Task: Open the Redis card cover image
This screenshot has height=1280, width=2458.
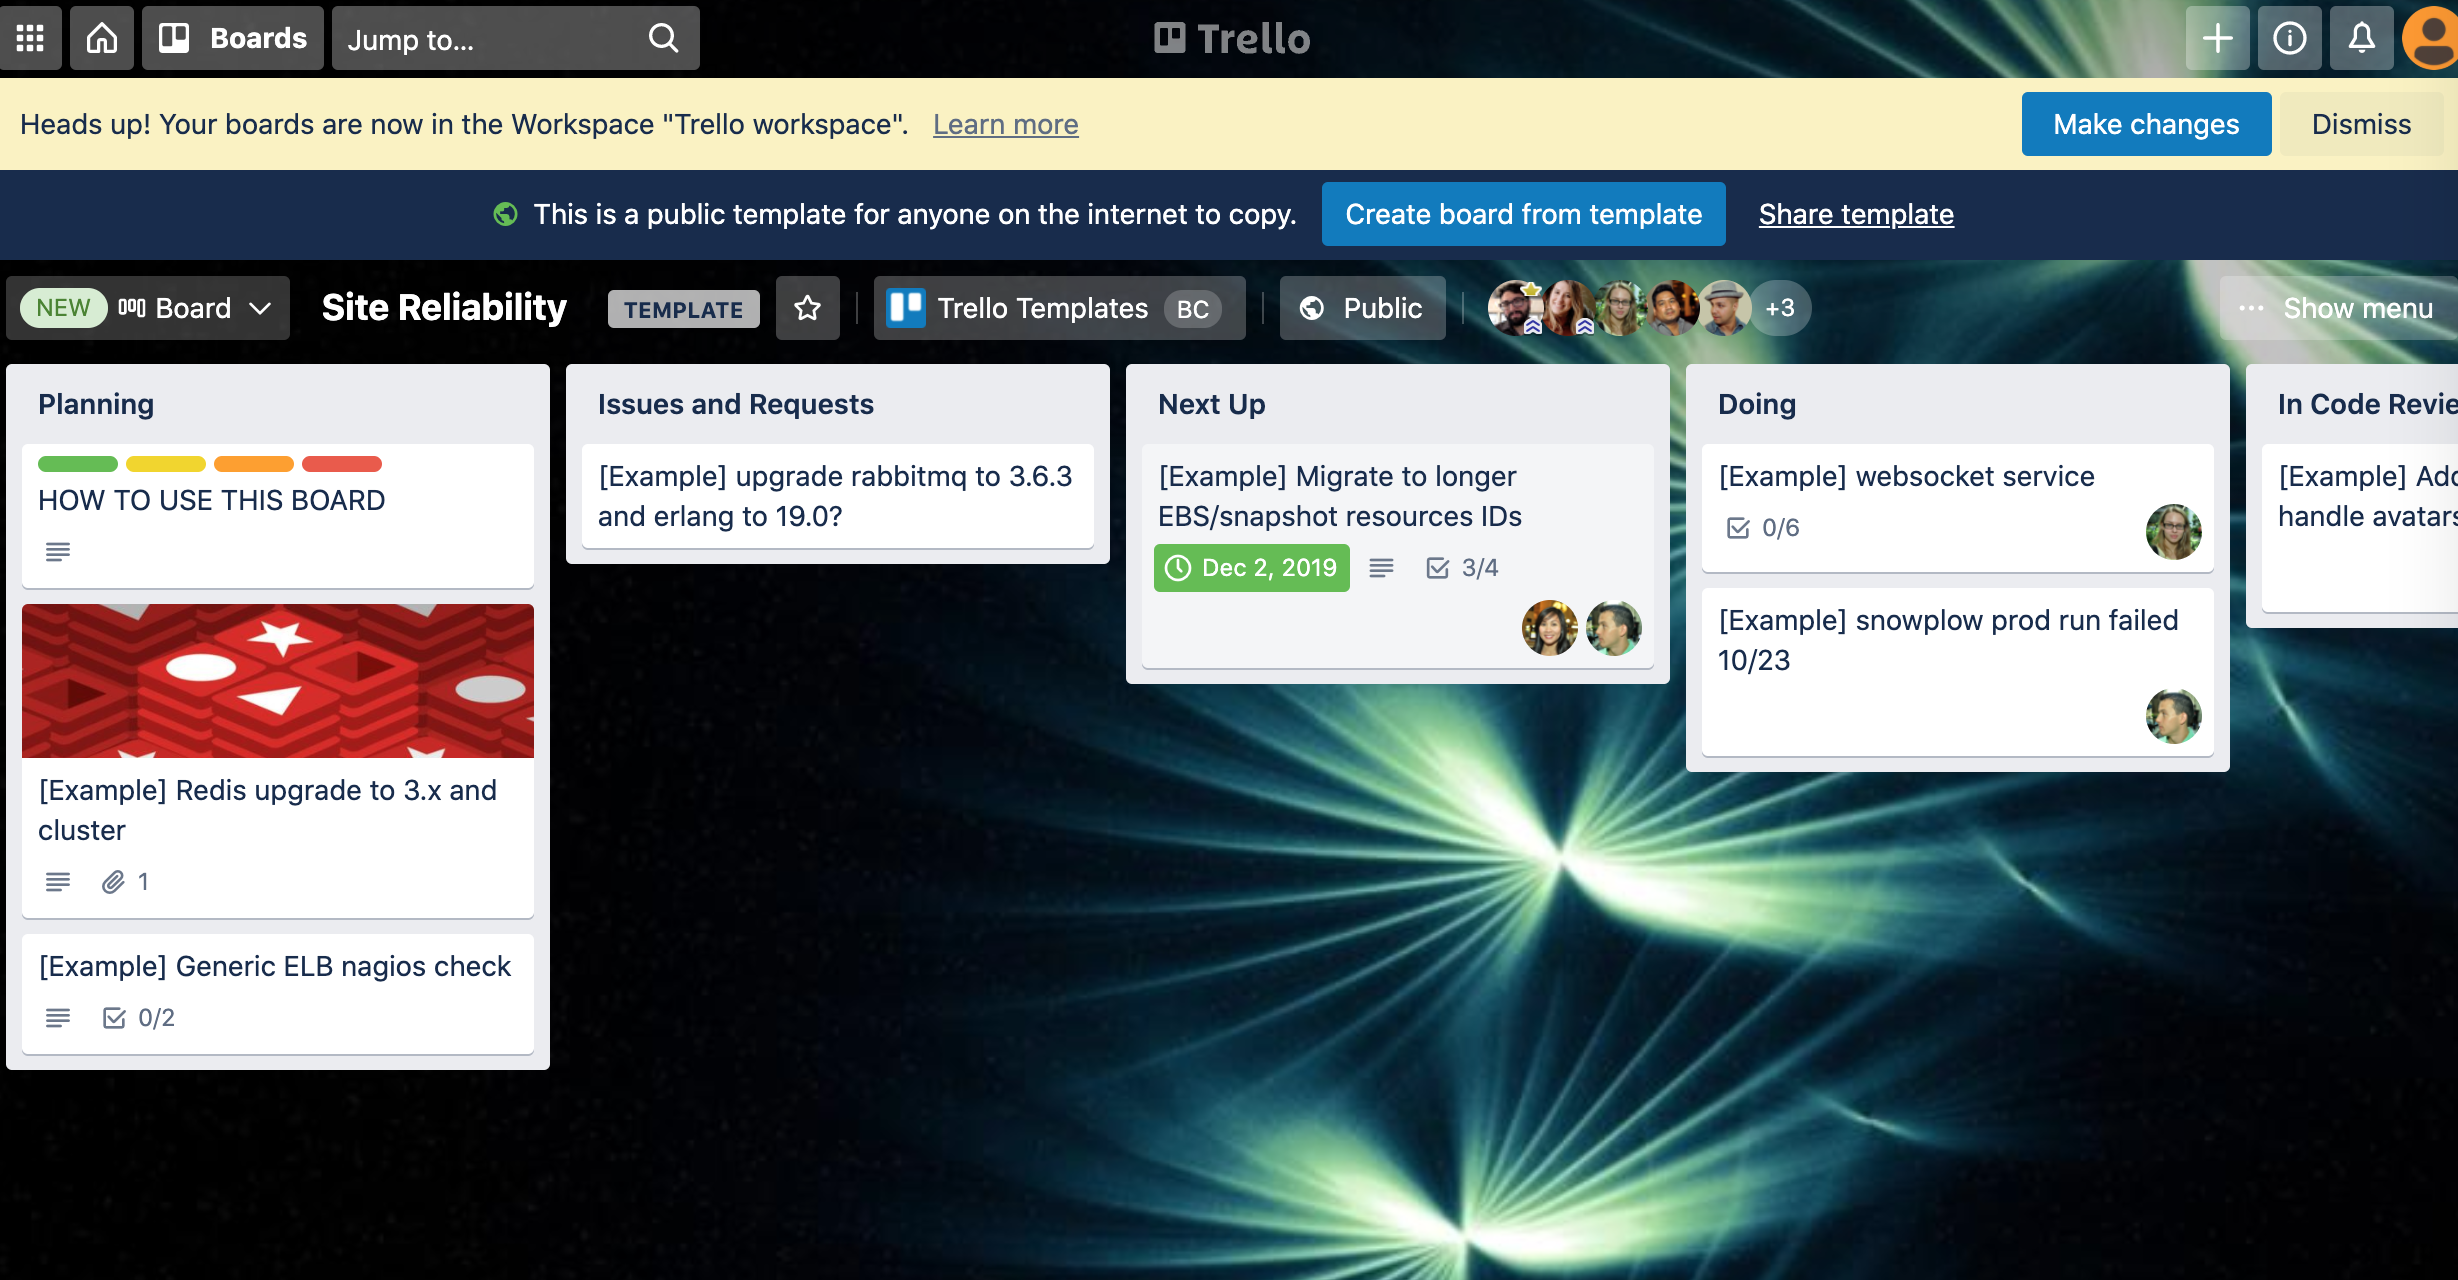Action: (278, 680)
